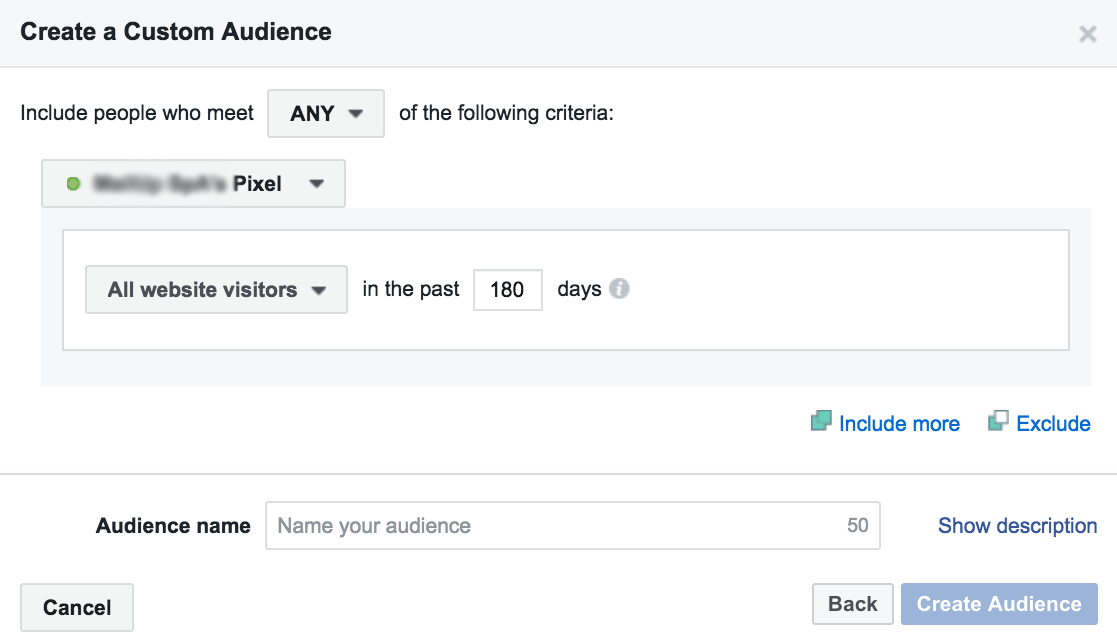
Task: Click the arrow beside All website visitors
Action: point(319,290)
